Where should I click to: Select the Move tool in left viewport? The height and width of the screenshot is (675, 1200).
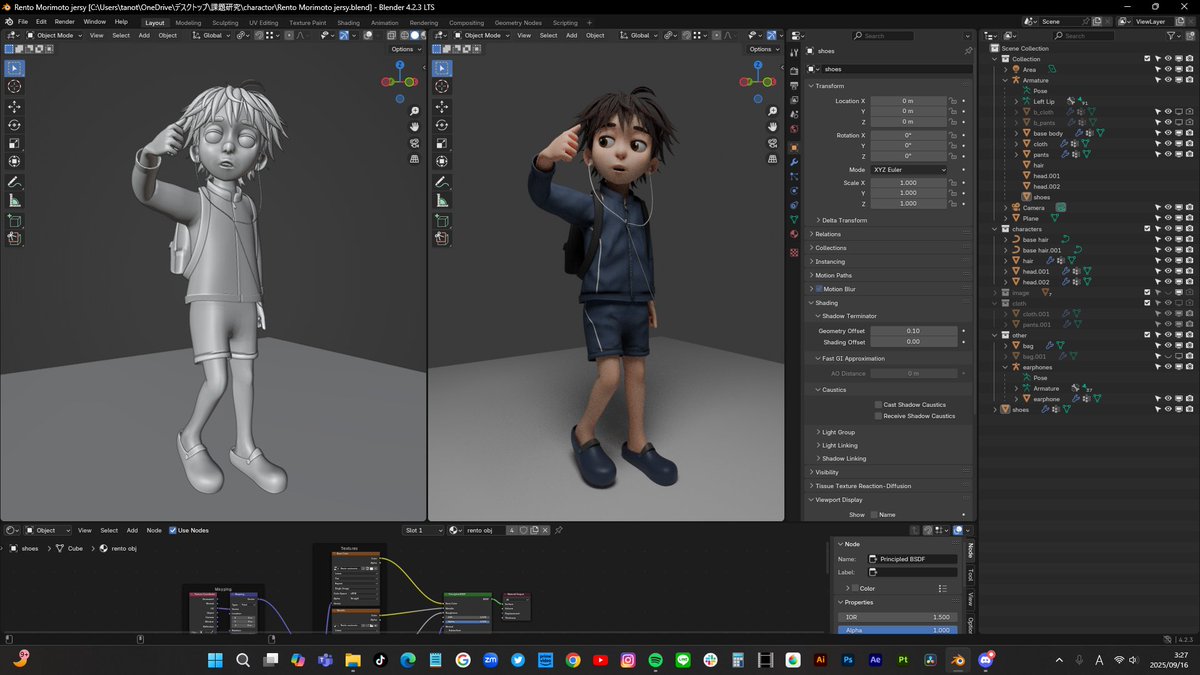(15, 107)
